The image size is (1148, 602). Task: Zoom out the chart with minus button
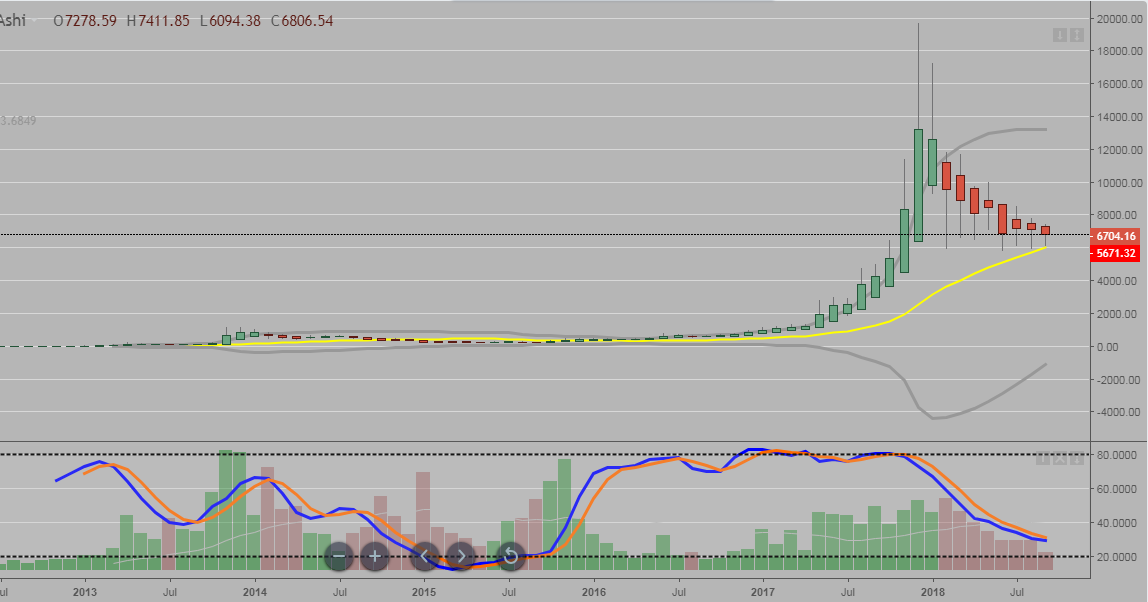(x=339, y=557)
